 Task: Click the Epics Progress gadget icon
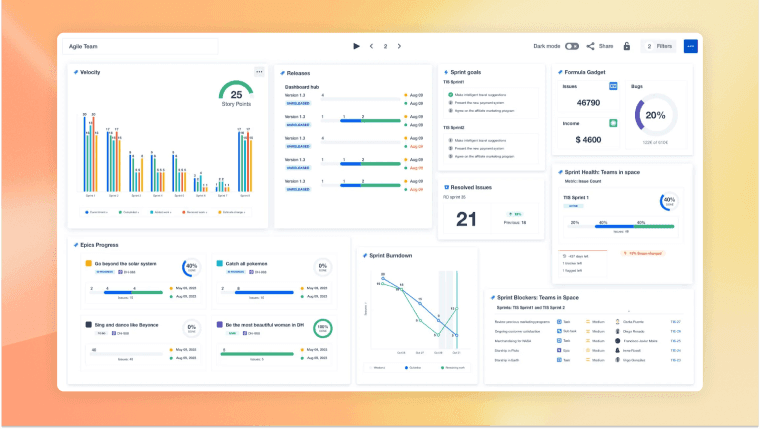76,245
